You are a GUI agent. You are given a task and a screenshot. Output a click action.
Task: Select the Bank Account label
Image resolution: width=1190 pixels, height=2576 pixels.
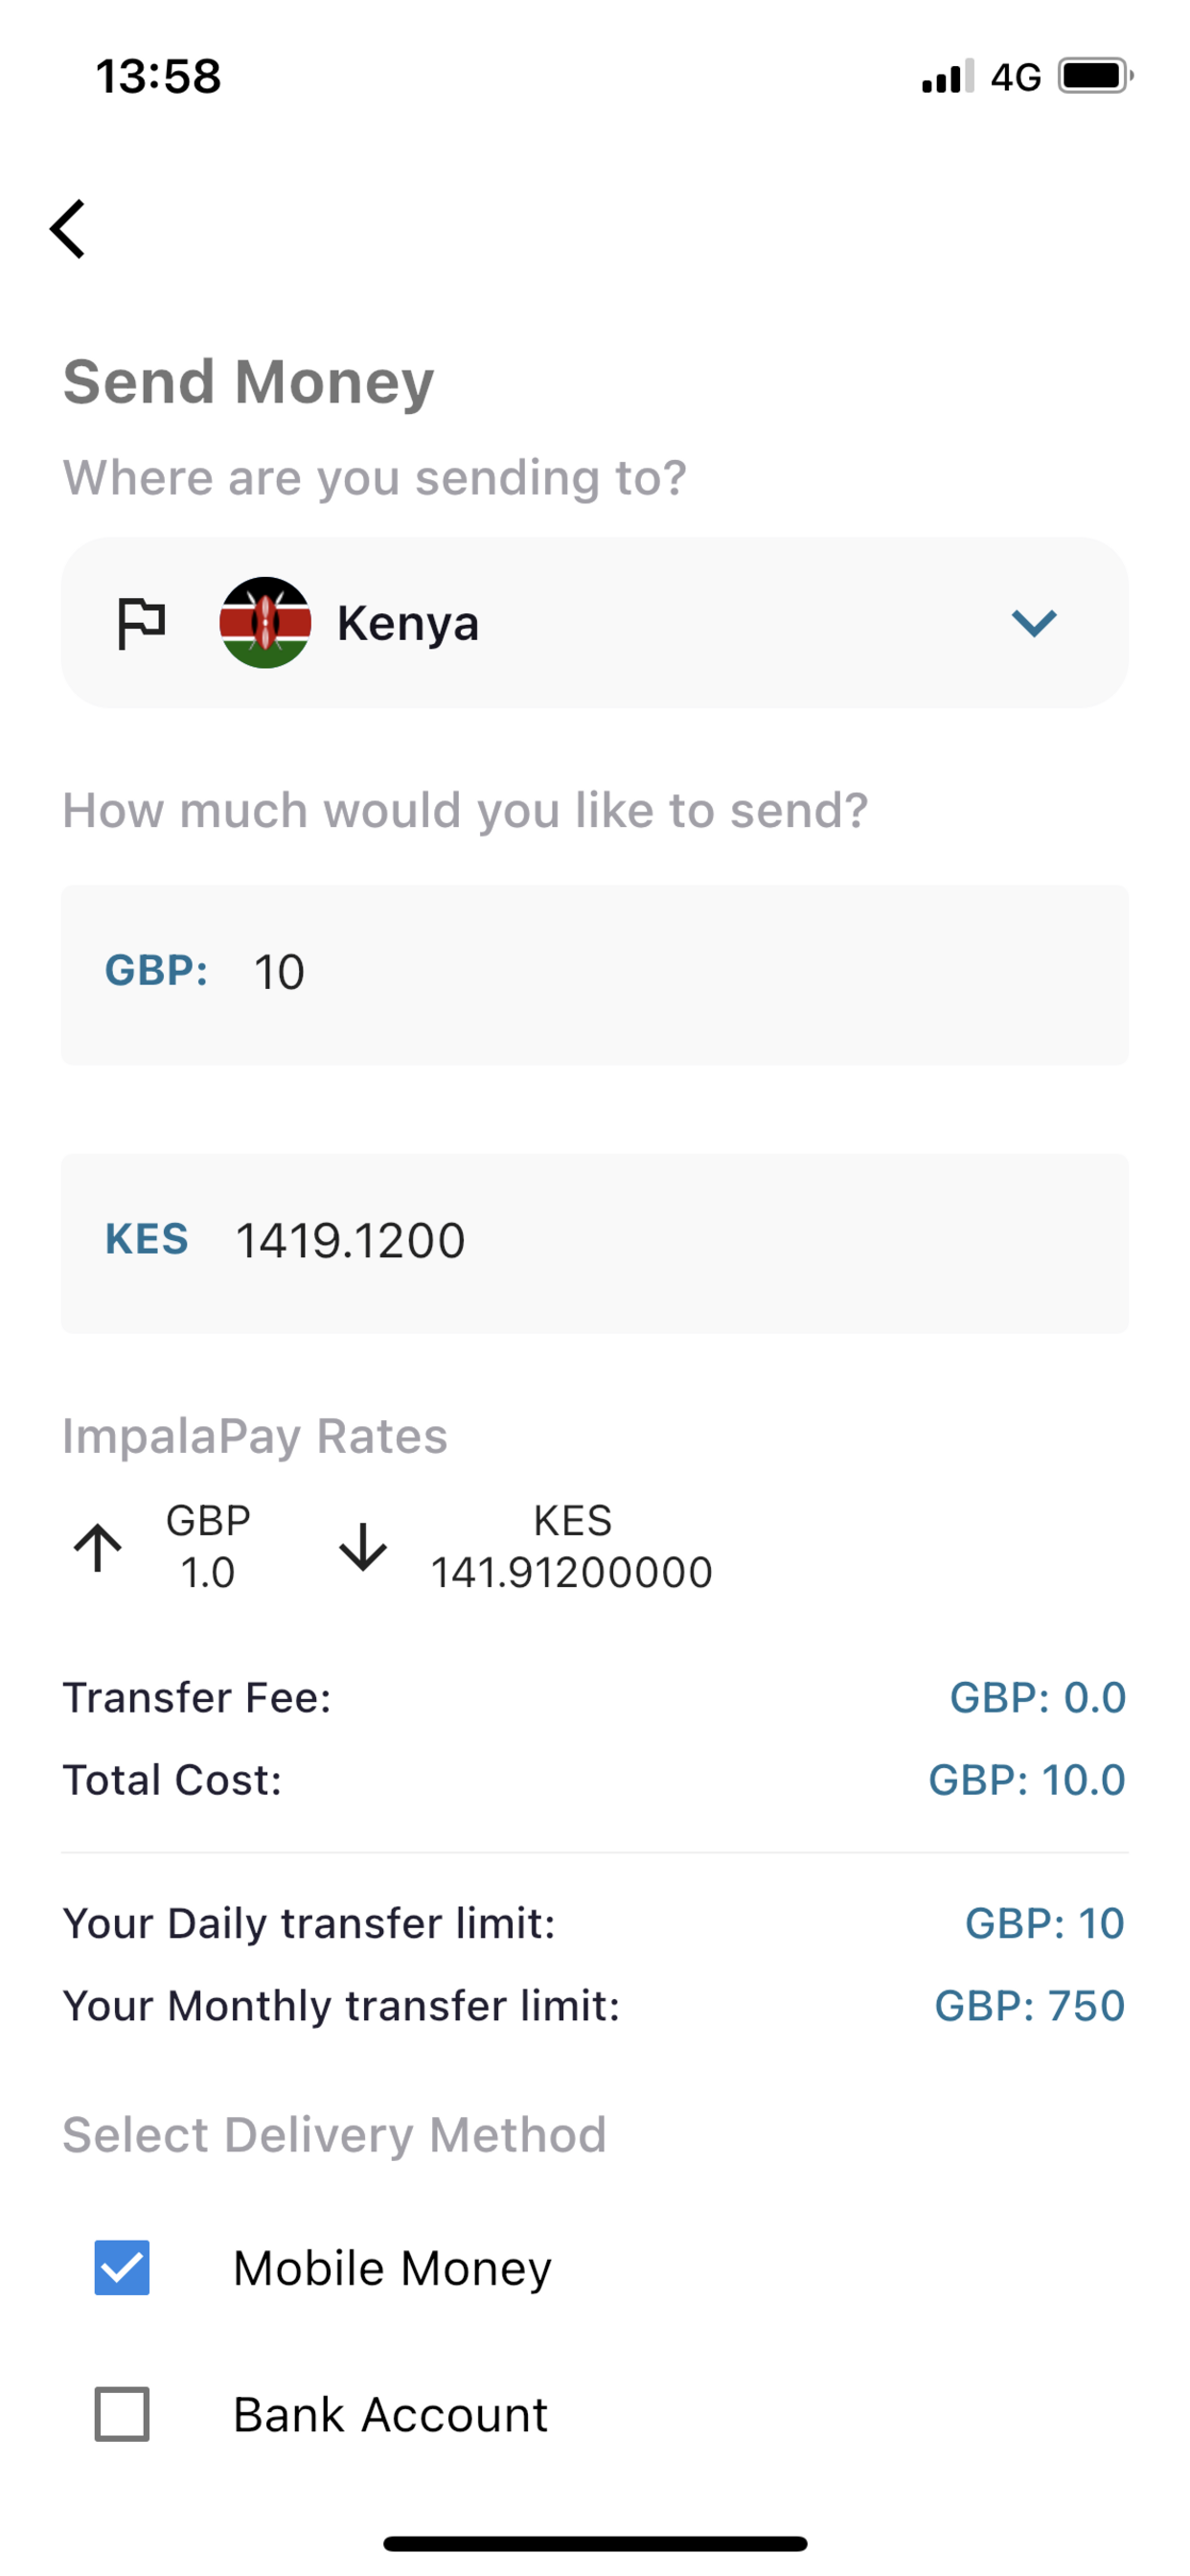coord(390,2414)
